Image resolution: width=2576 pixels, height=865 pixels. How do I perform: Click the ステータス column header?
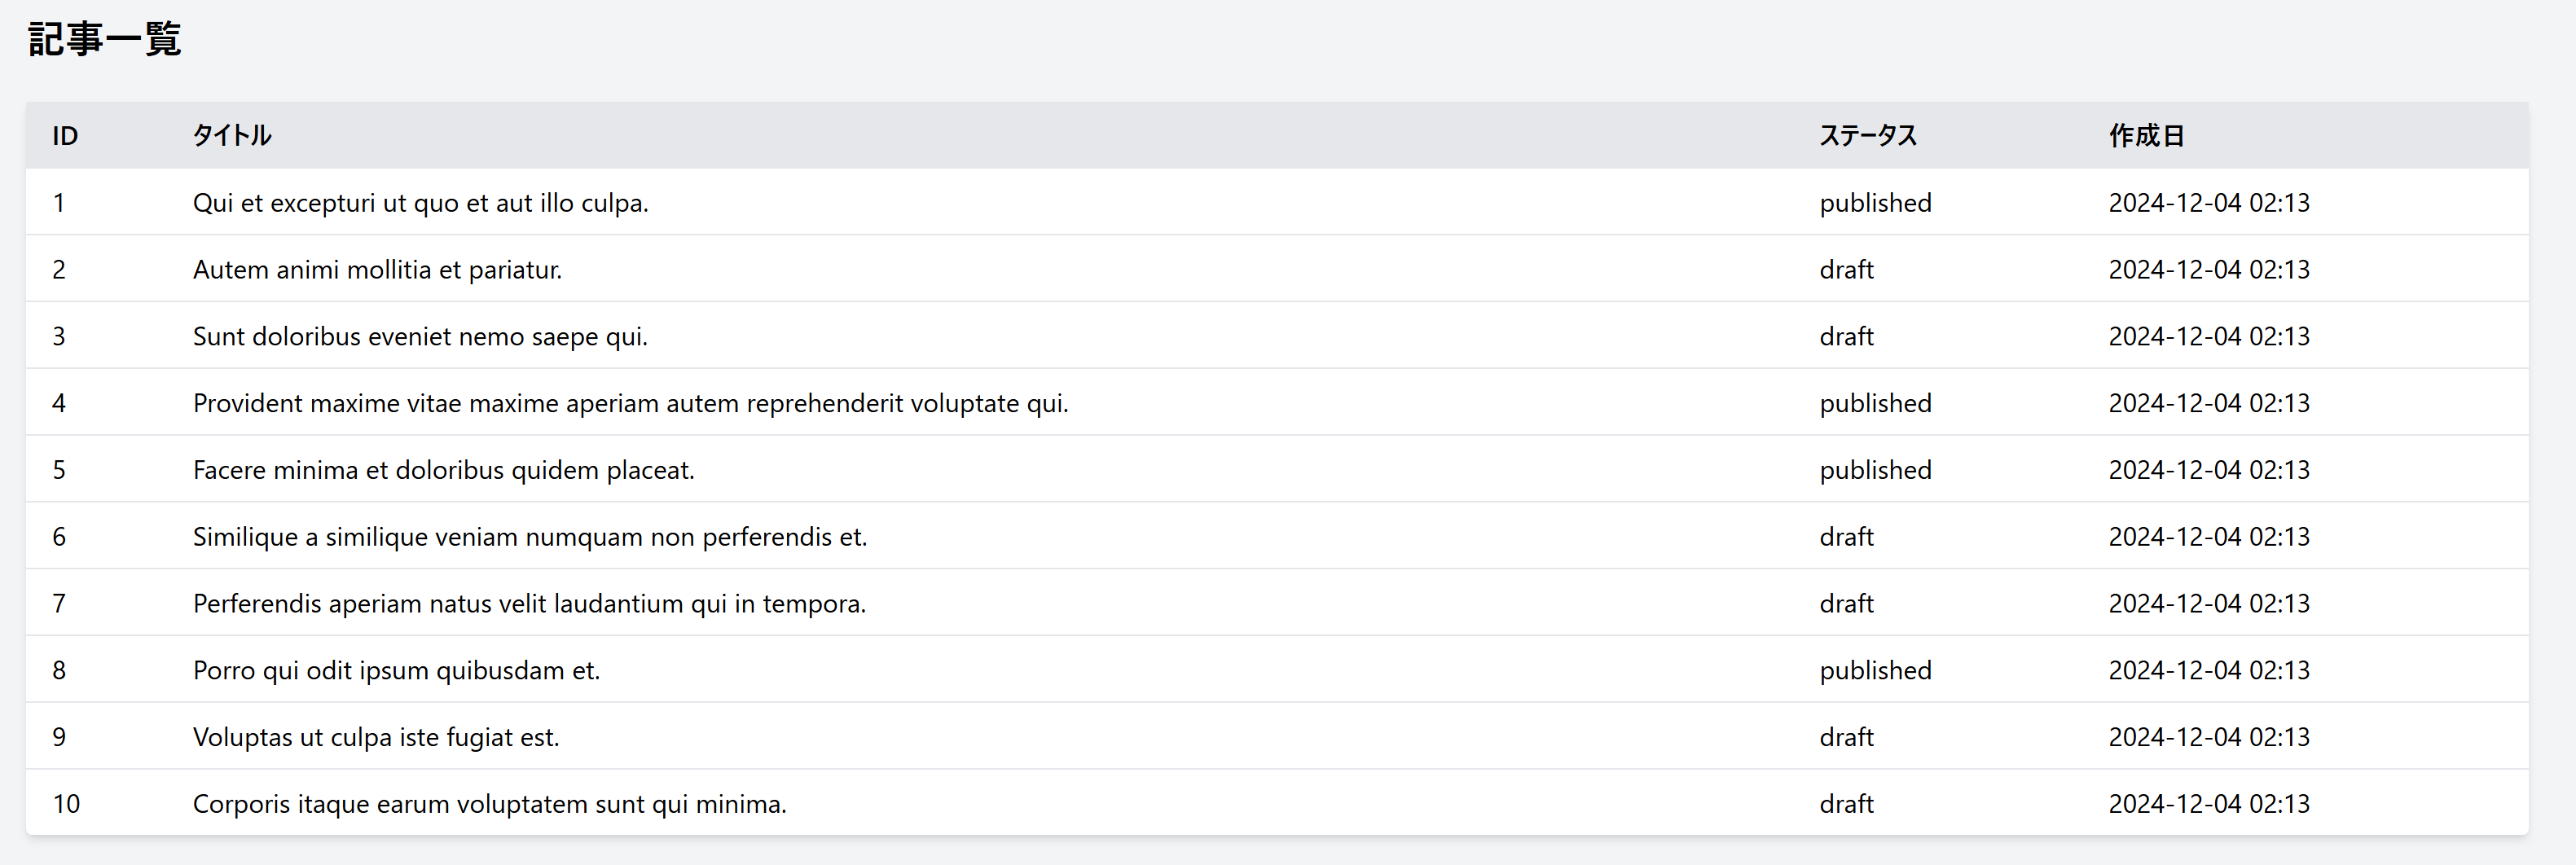click(1868, 136)
